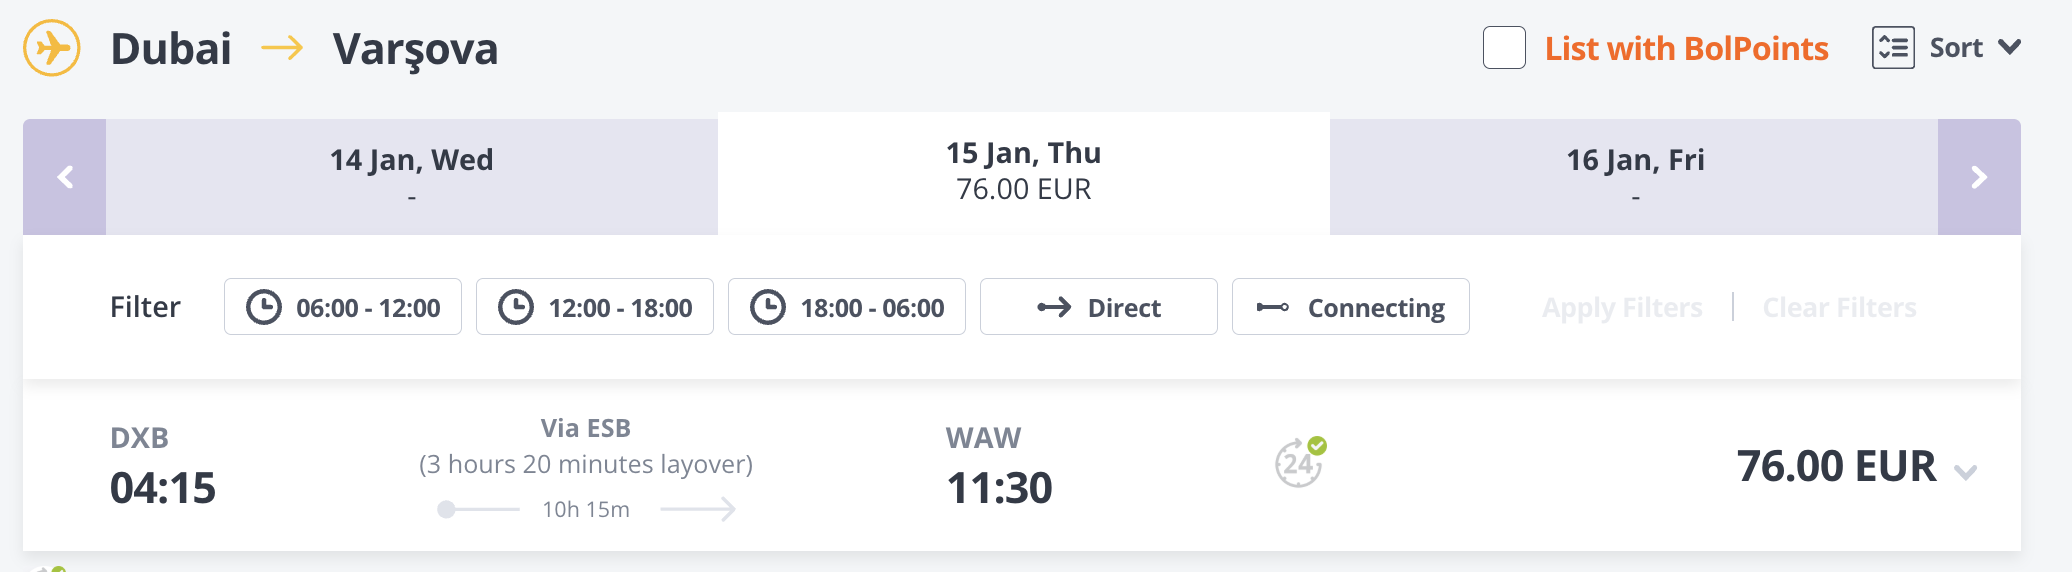The width and height of the screenshot is (2072, 572).
Task: Select the 14 Jan, Wed date tab
Action: click(411, 177)
